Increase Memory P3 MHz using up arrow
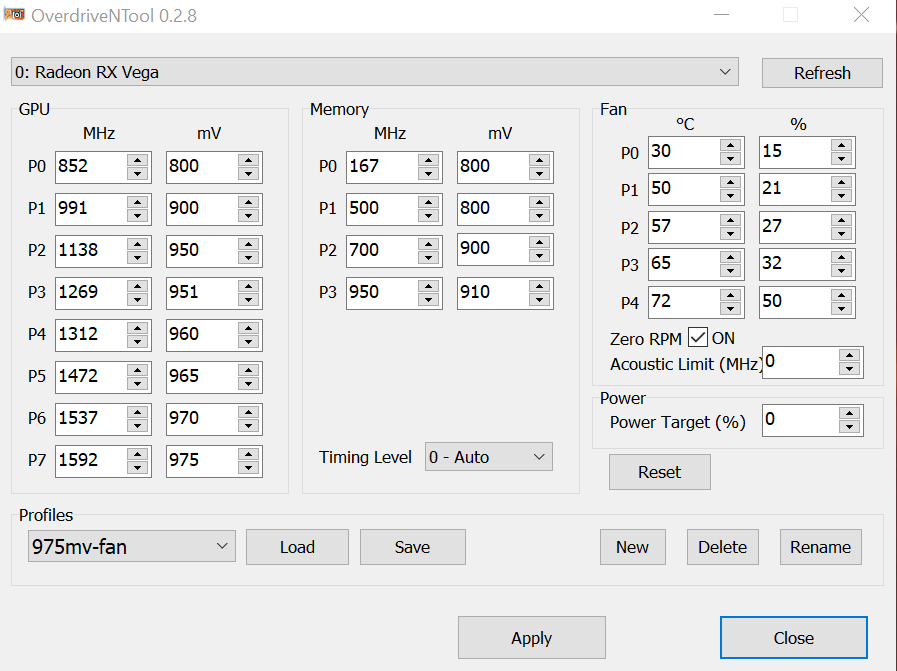The height and width of the screenshot is (671, 897). (x=428, y=286)
